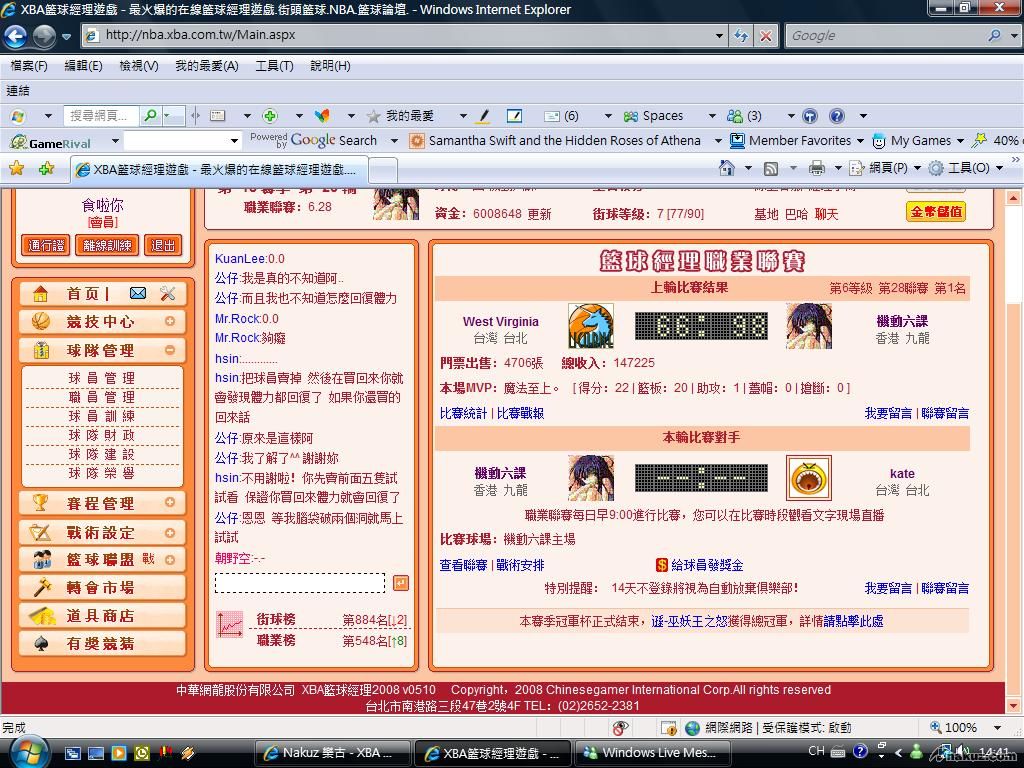
Task: Open the 工具(T) menu
Action: coord(274,65)
